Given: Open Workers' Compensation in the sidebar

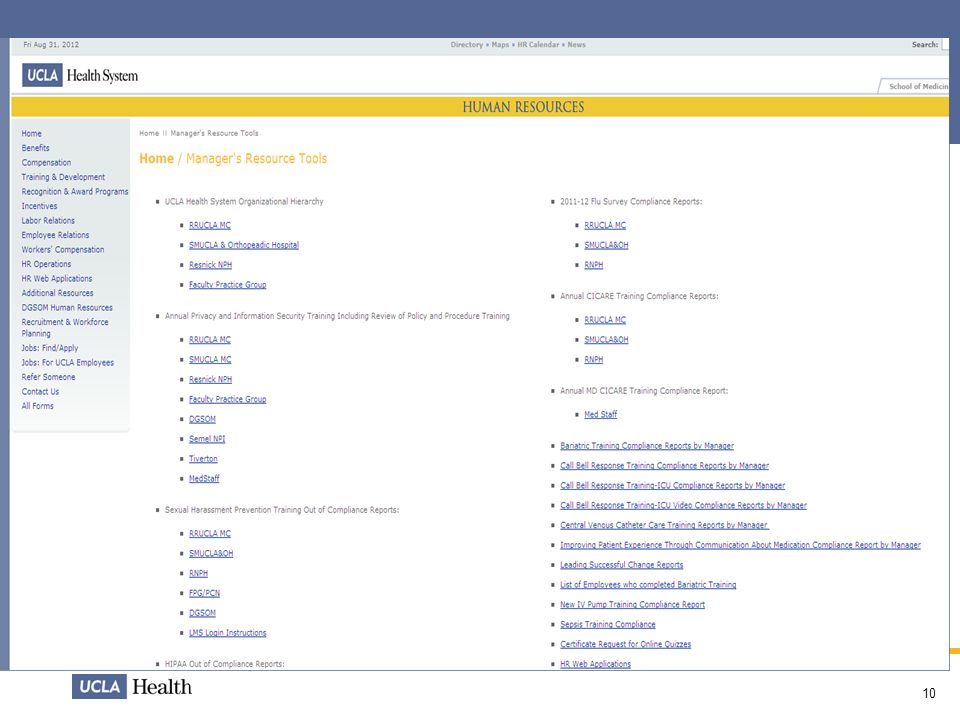Looking at the screenshot, I should point(62,250).
